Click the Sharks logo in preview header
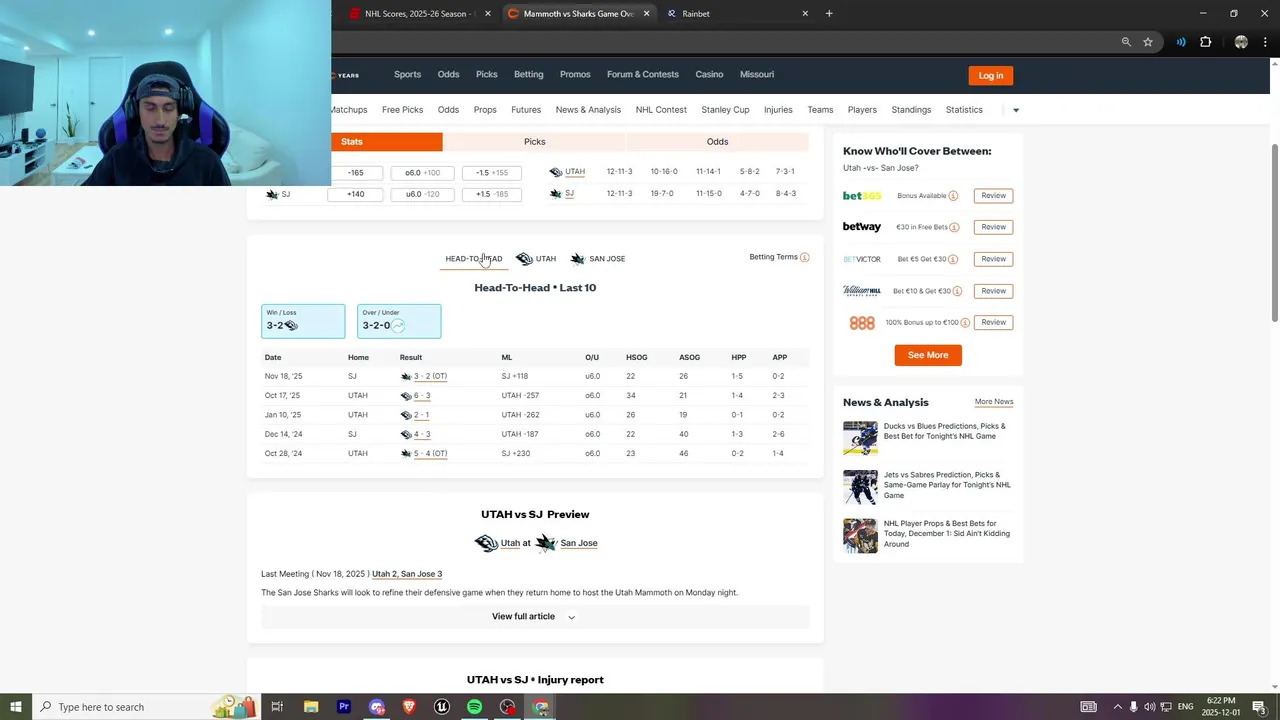The image size is (1280, 720). pyautogui.click(x=546, y=543)
